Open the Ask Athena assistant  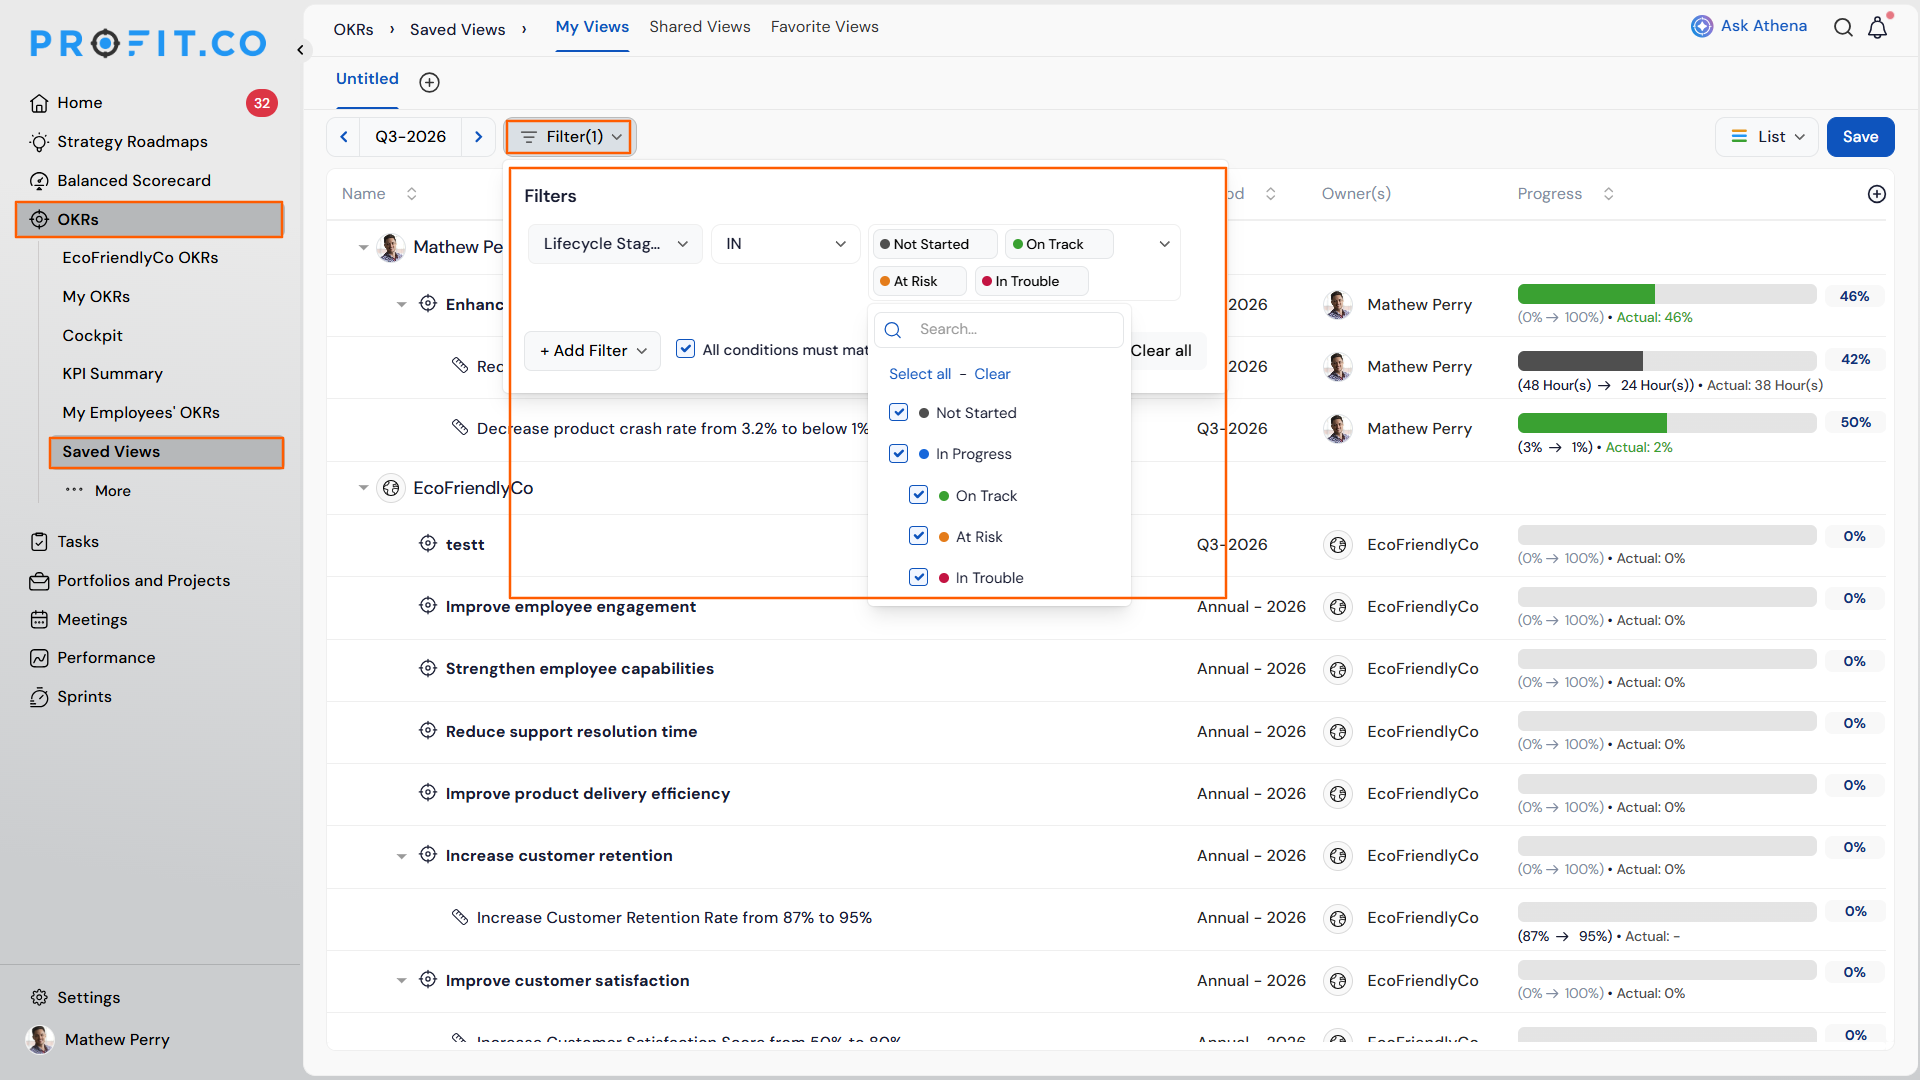click(1749, 26)
